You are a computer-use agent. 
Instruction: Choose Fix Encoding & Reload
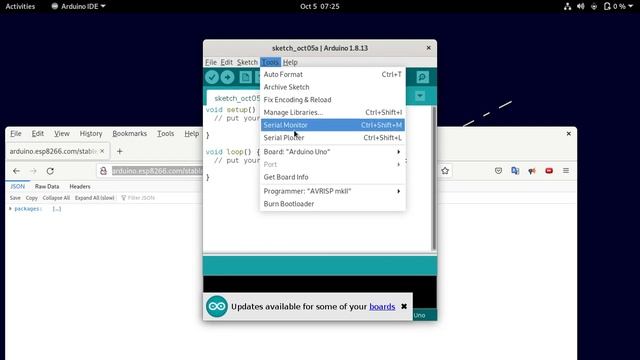(333, 100)
